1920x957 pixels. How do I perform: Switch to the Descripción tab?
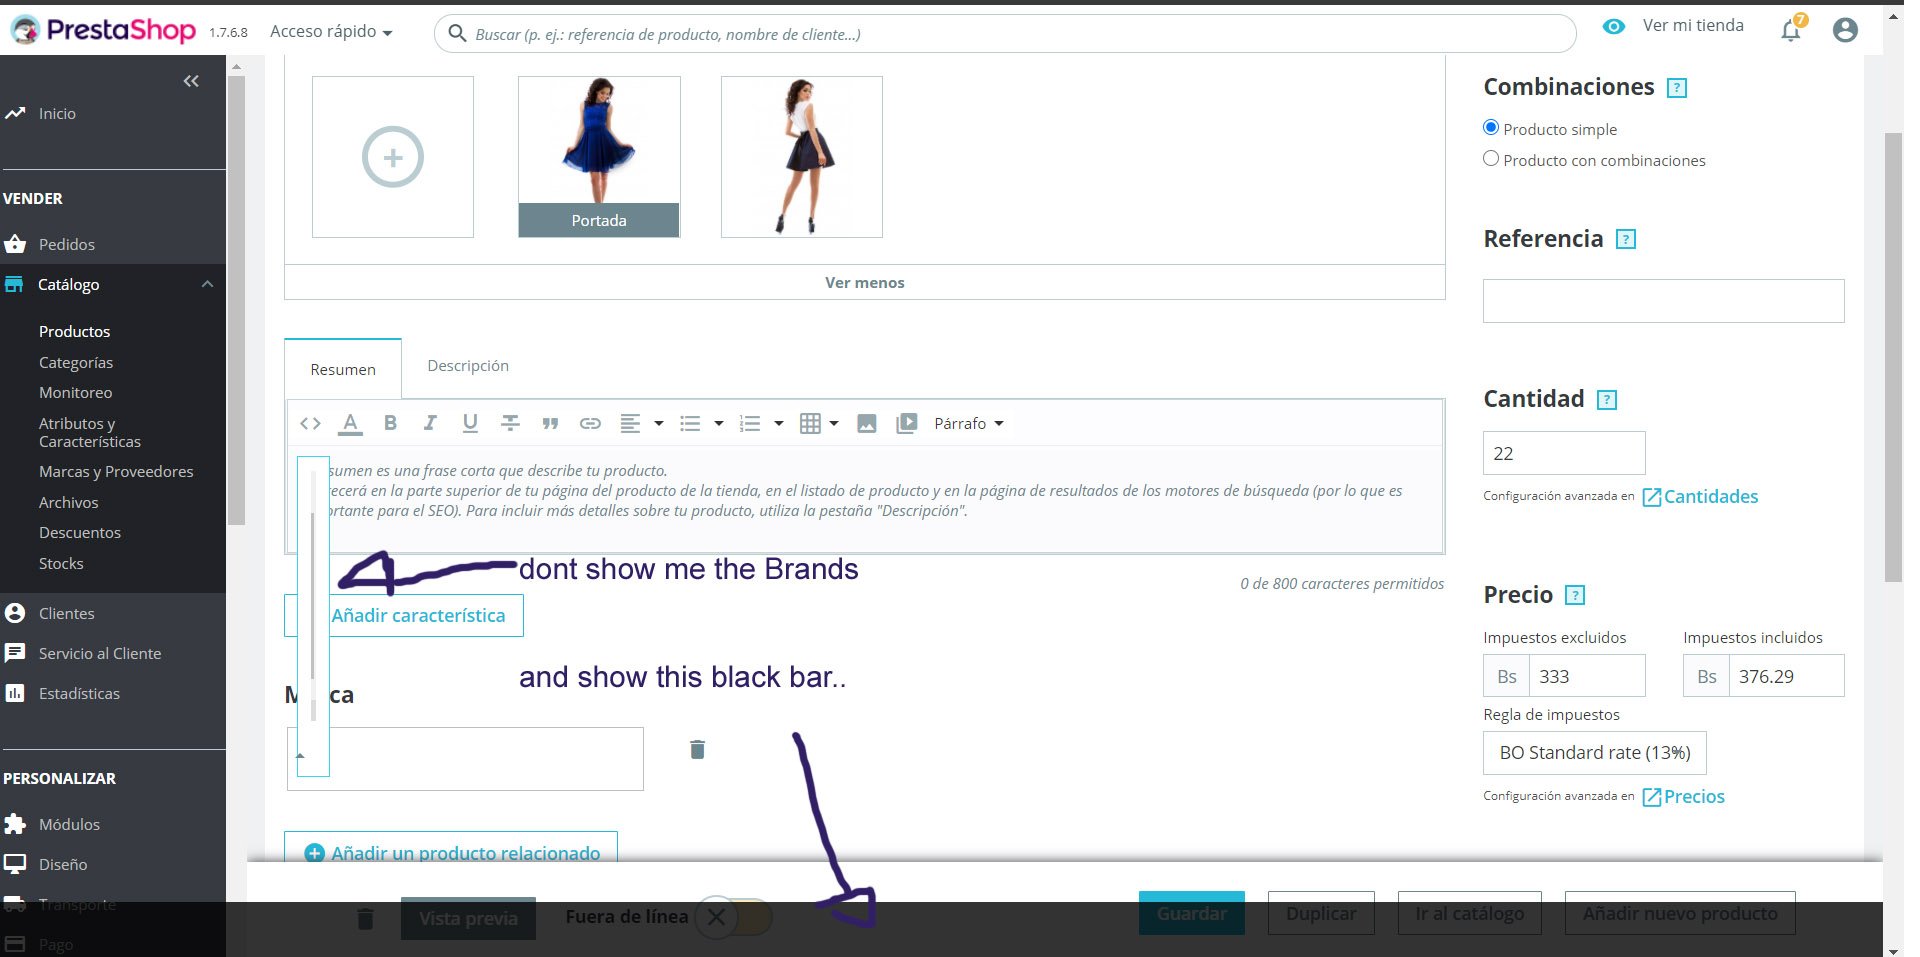coord(468,366)
